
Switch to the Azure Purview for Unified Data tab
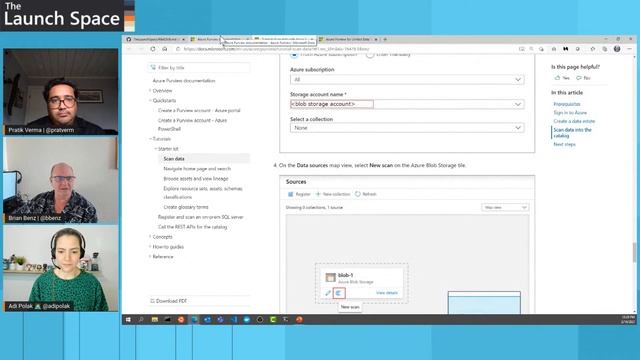pos(348,39)
